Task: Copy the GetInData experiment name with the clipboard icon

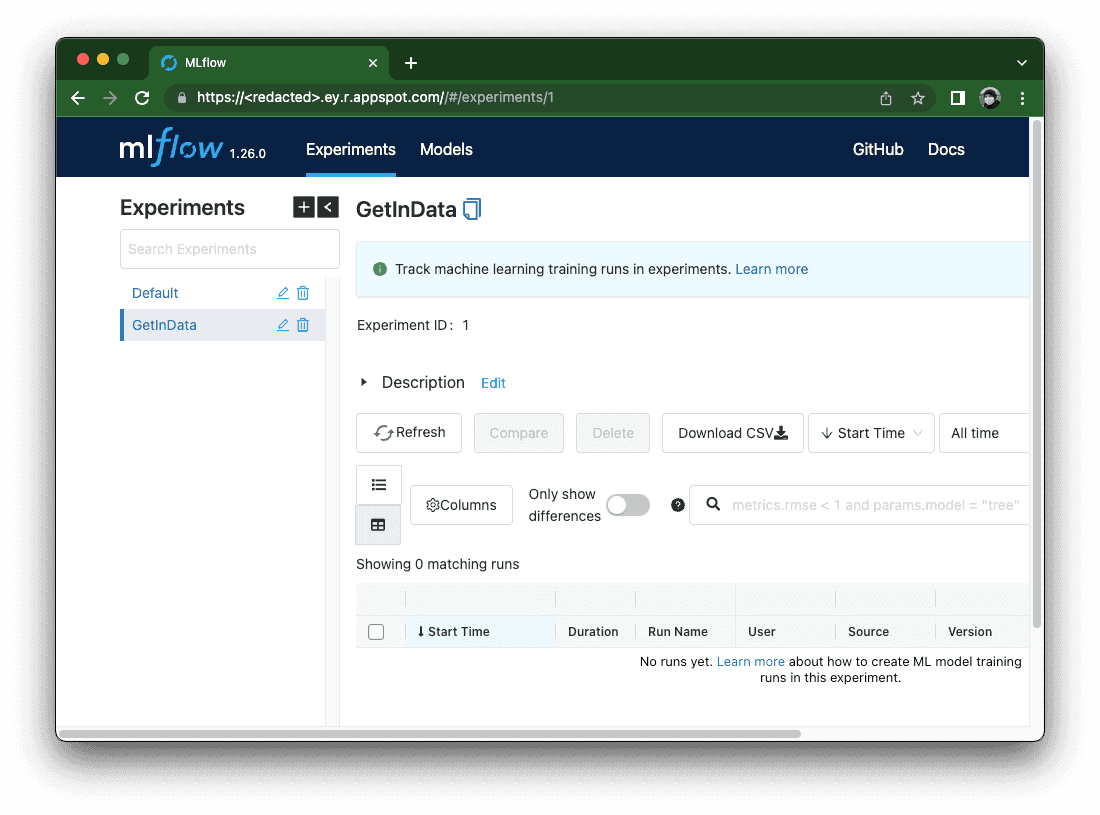Action: [x=472, y=209]
